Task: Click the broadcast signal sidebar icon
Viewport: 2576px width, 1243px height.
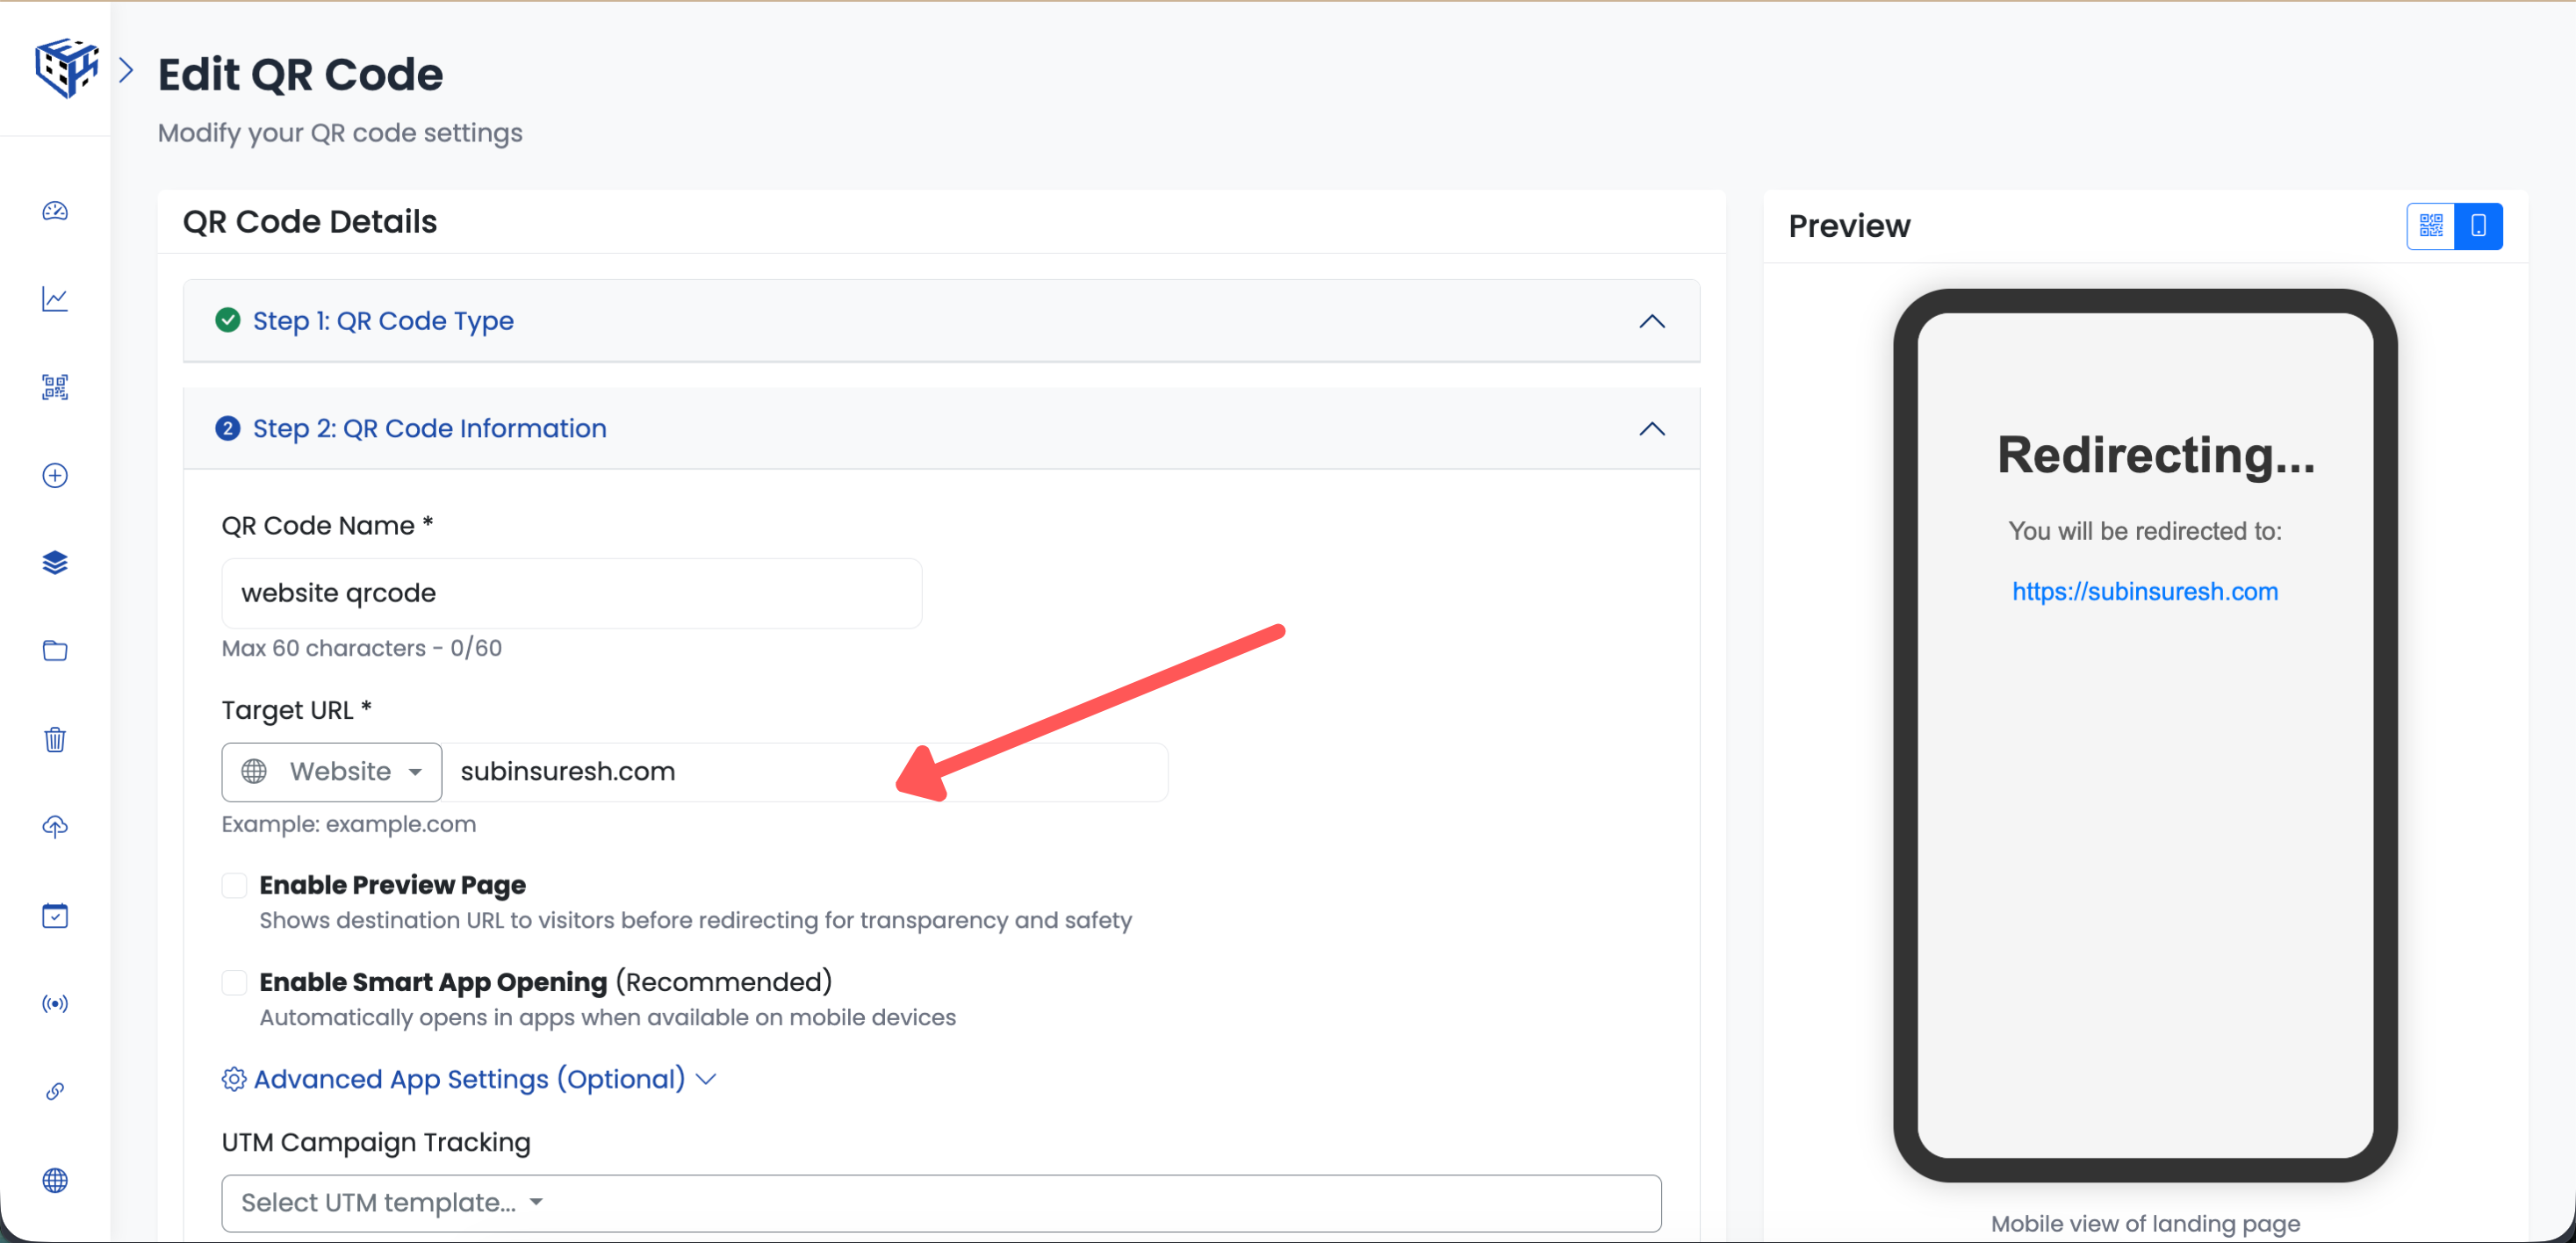Action: point(55,1003)
